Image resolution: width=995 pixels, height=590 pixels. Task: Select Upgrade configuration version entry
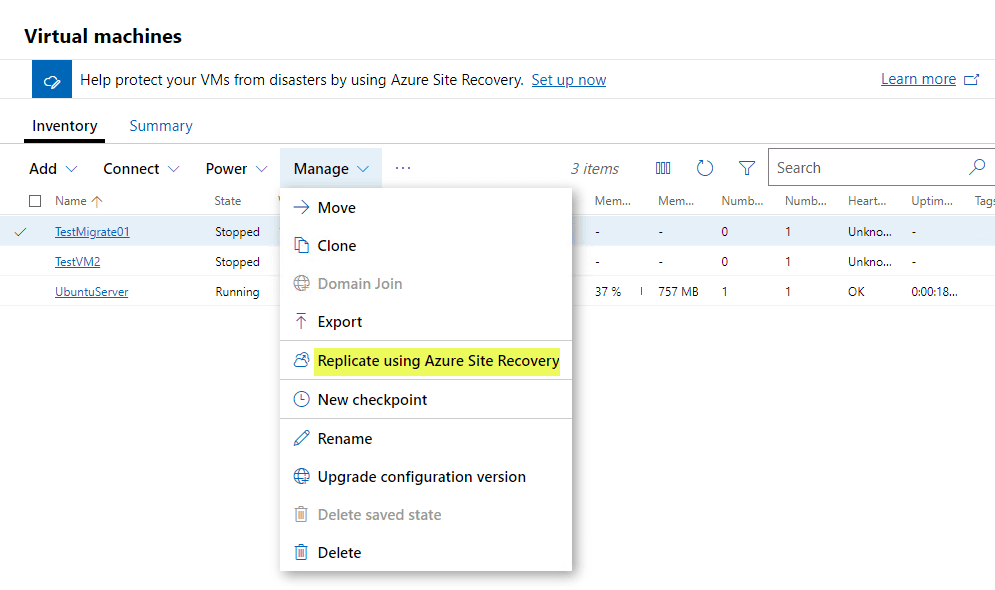click(426, 476)
